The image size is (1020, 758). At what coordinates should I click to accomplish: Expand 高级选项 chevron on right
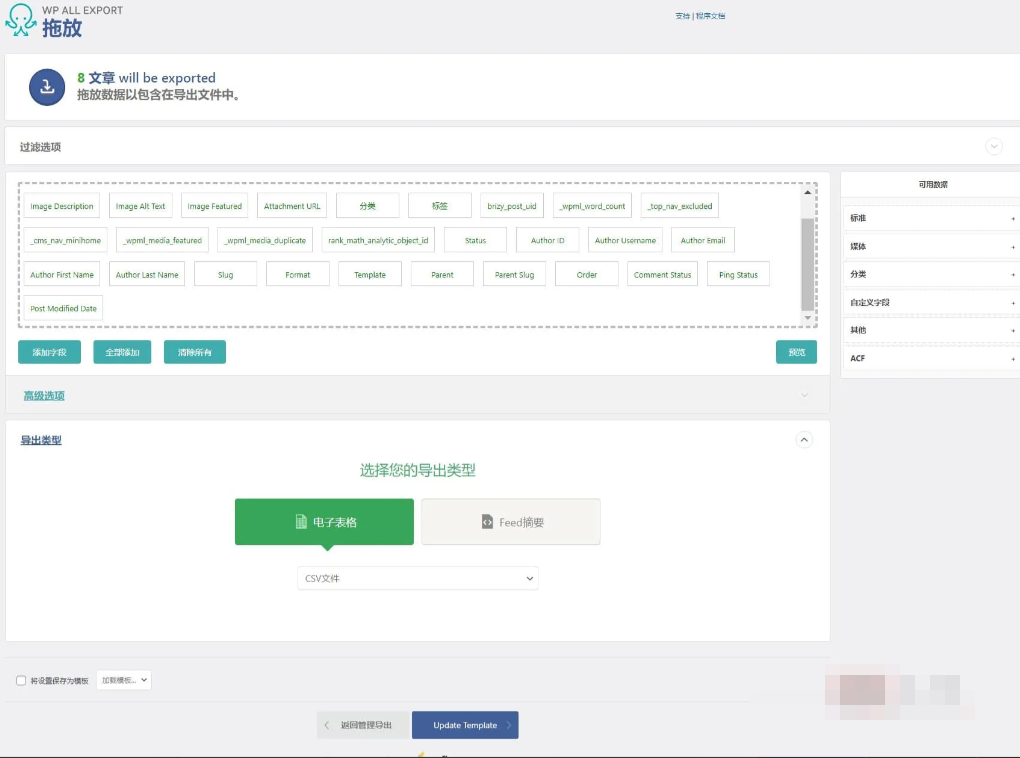click(x=804, y=395)
